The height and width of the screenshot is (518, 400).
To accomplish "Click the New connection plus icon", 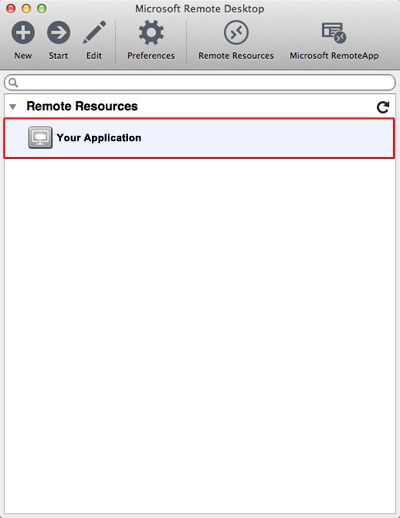I will click(x=23, y=33).
